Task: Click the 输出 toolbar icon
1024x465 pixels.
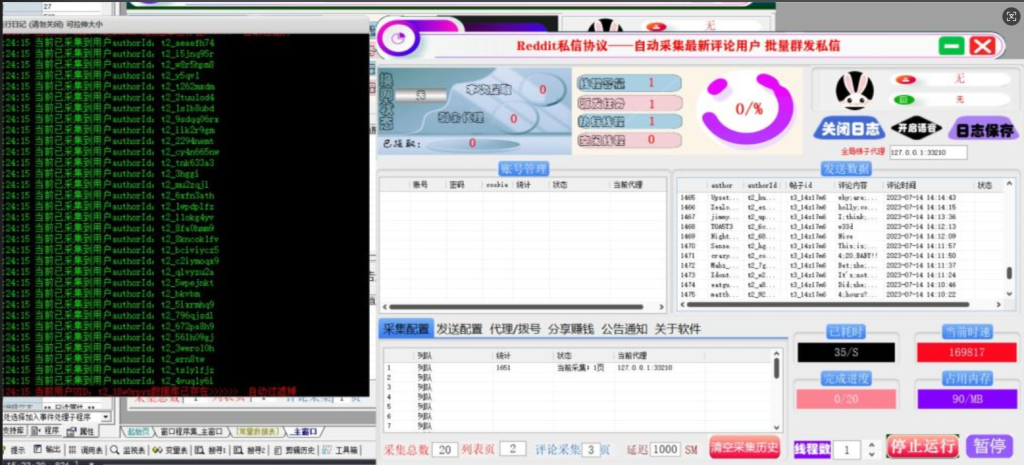Action: pos(39,451)
